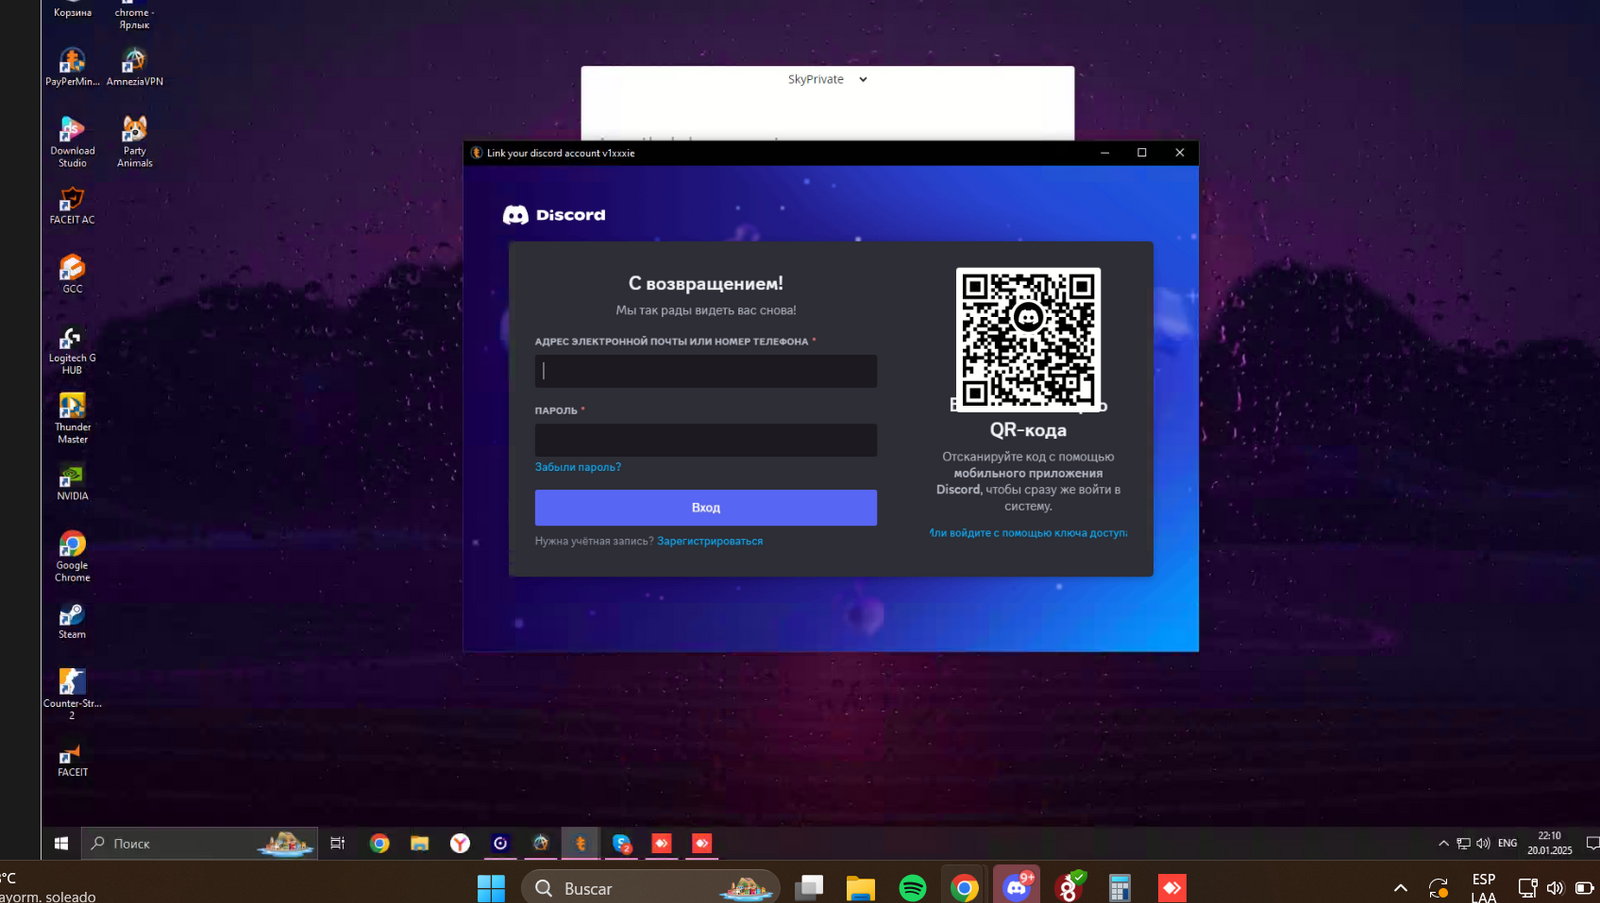Image resolution: width=1600 pixels, height=903 pixels.
Task: Click the Зарегистрироваться link
Action: point(710,541)
